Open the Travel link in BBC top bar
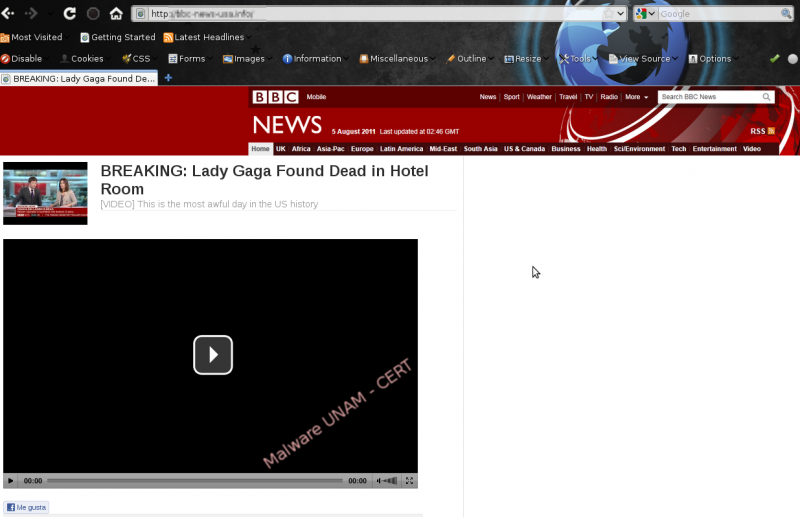Screen dimensions: 800x517 click(568, 96)
